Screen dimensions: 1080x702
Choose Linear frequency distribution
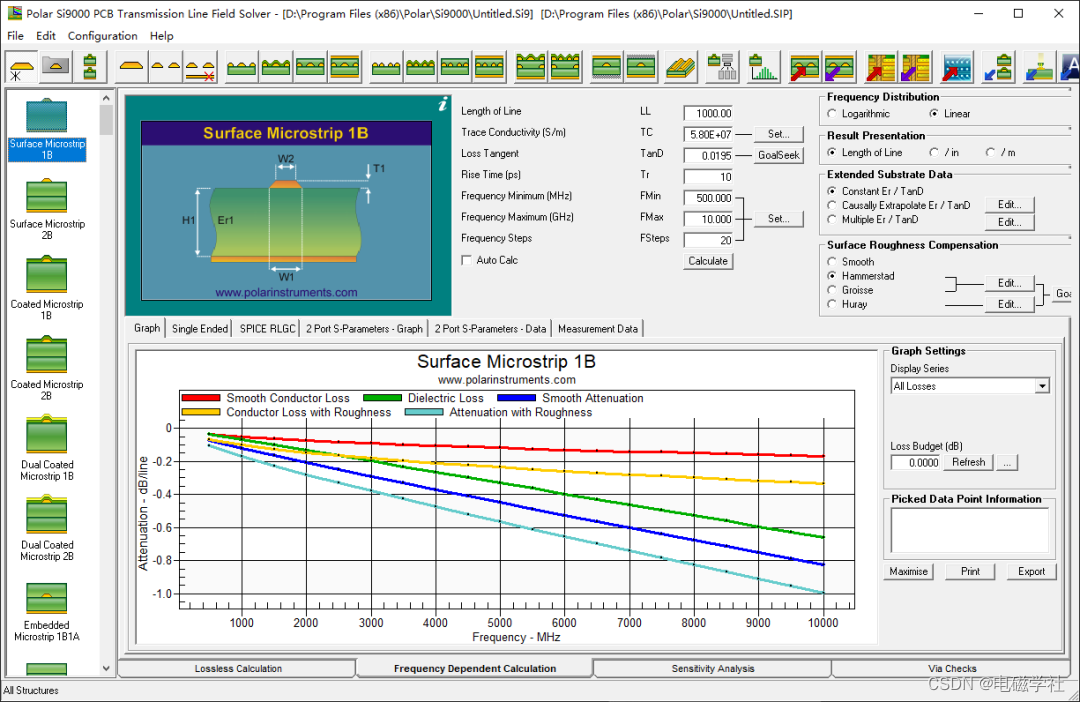click(x=934, y=114)
